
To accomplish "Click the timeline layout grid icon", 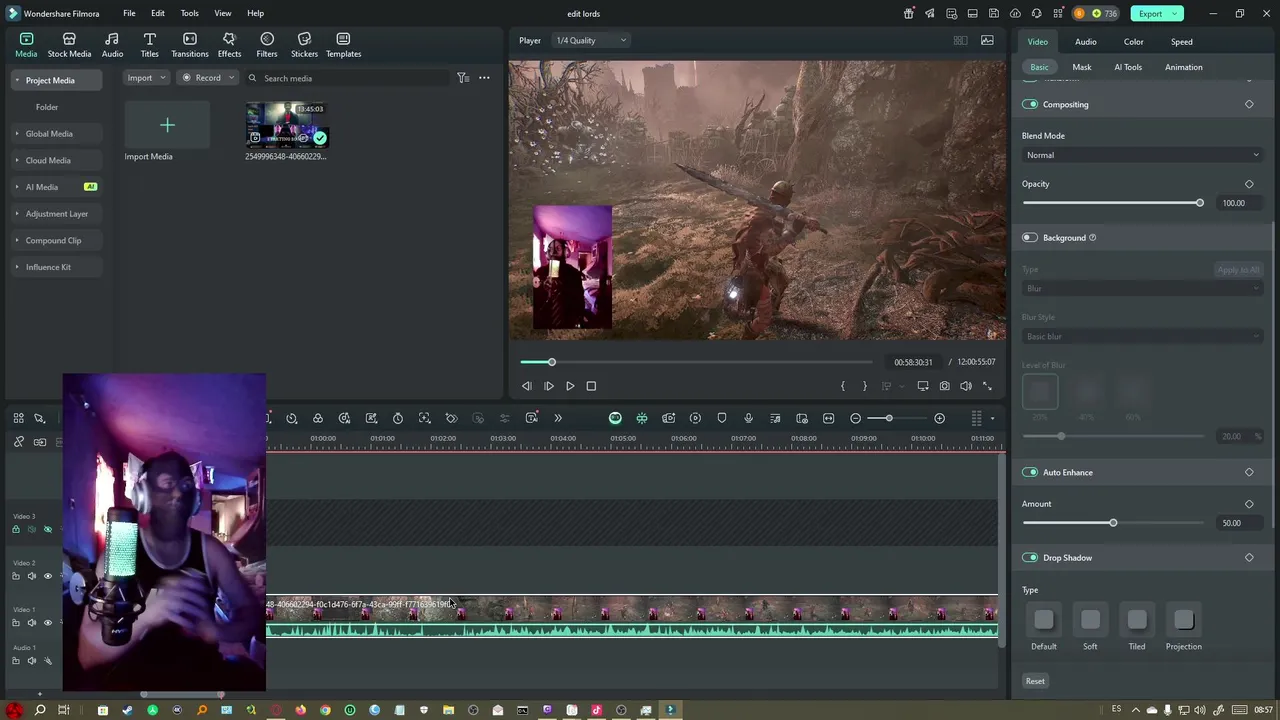I will (976, 418).
